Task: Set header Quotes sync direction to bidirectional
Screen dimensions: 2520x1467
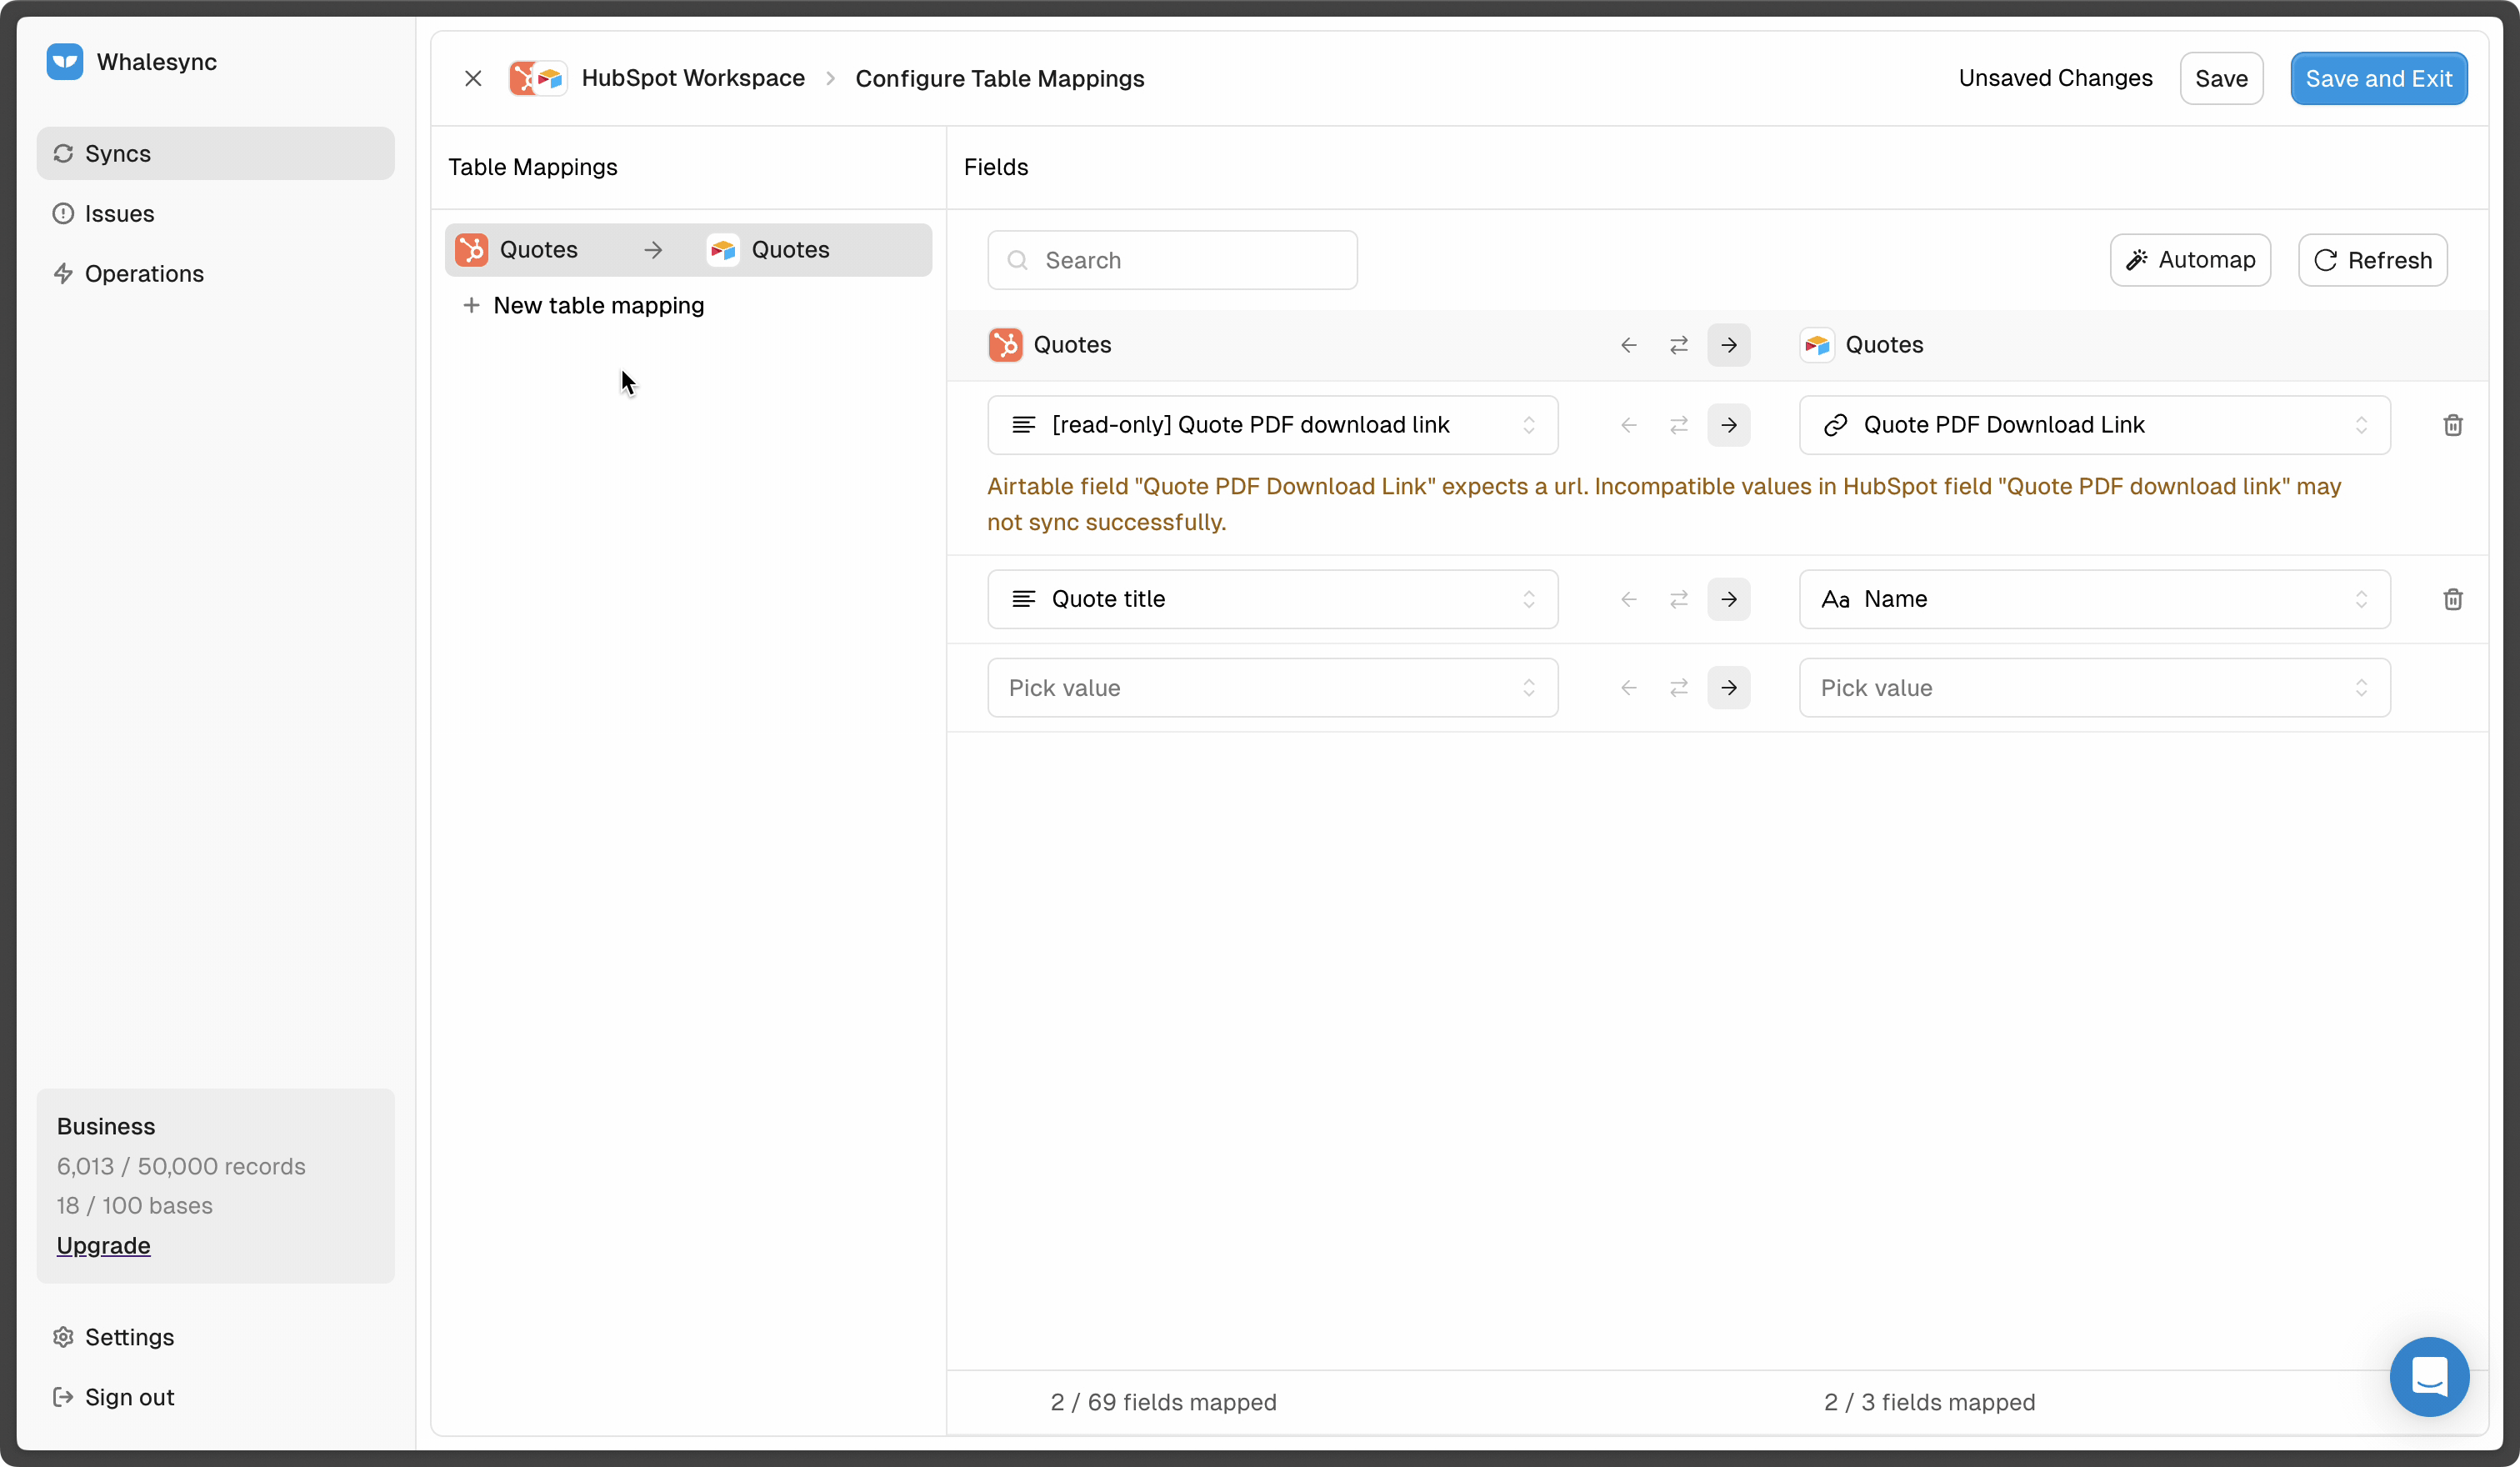Action: (x=1678, y=345)
